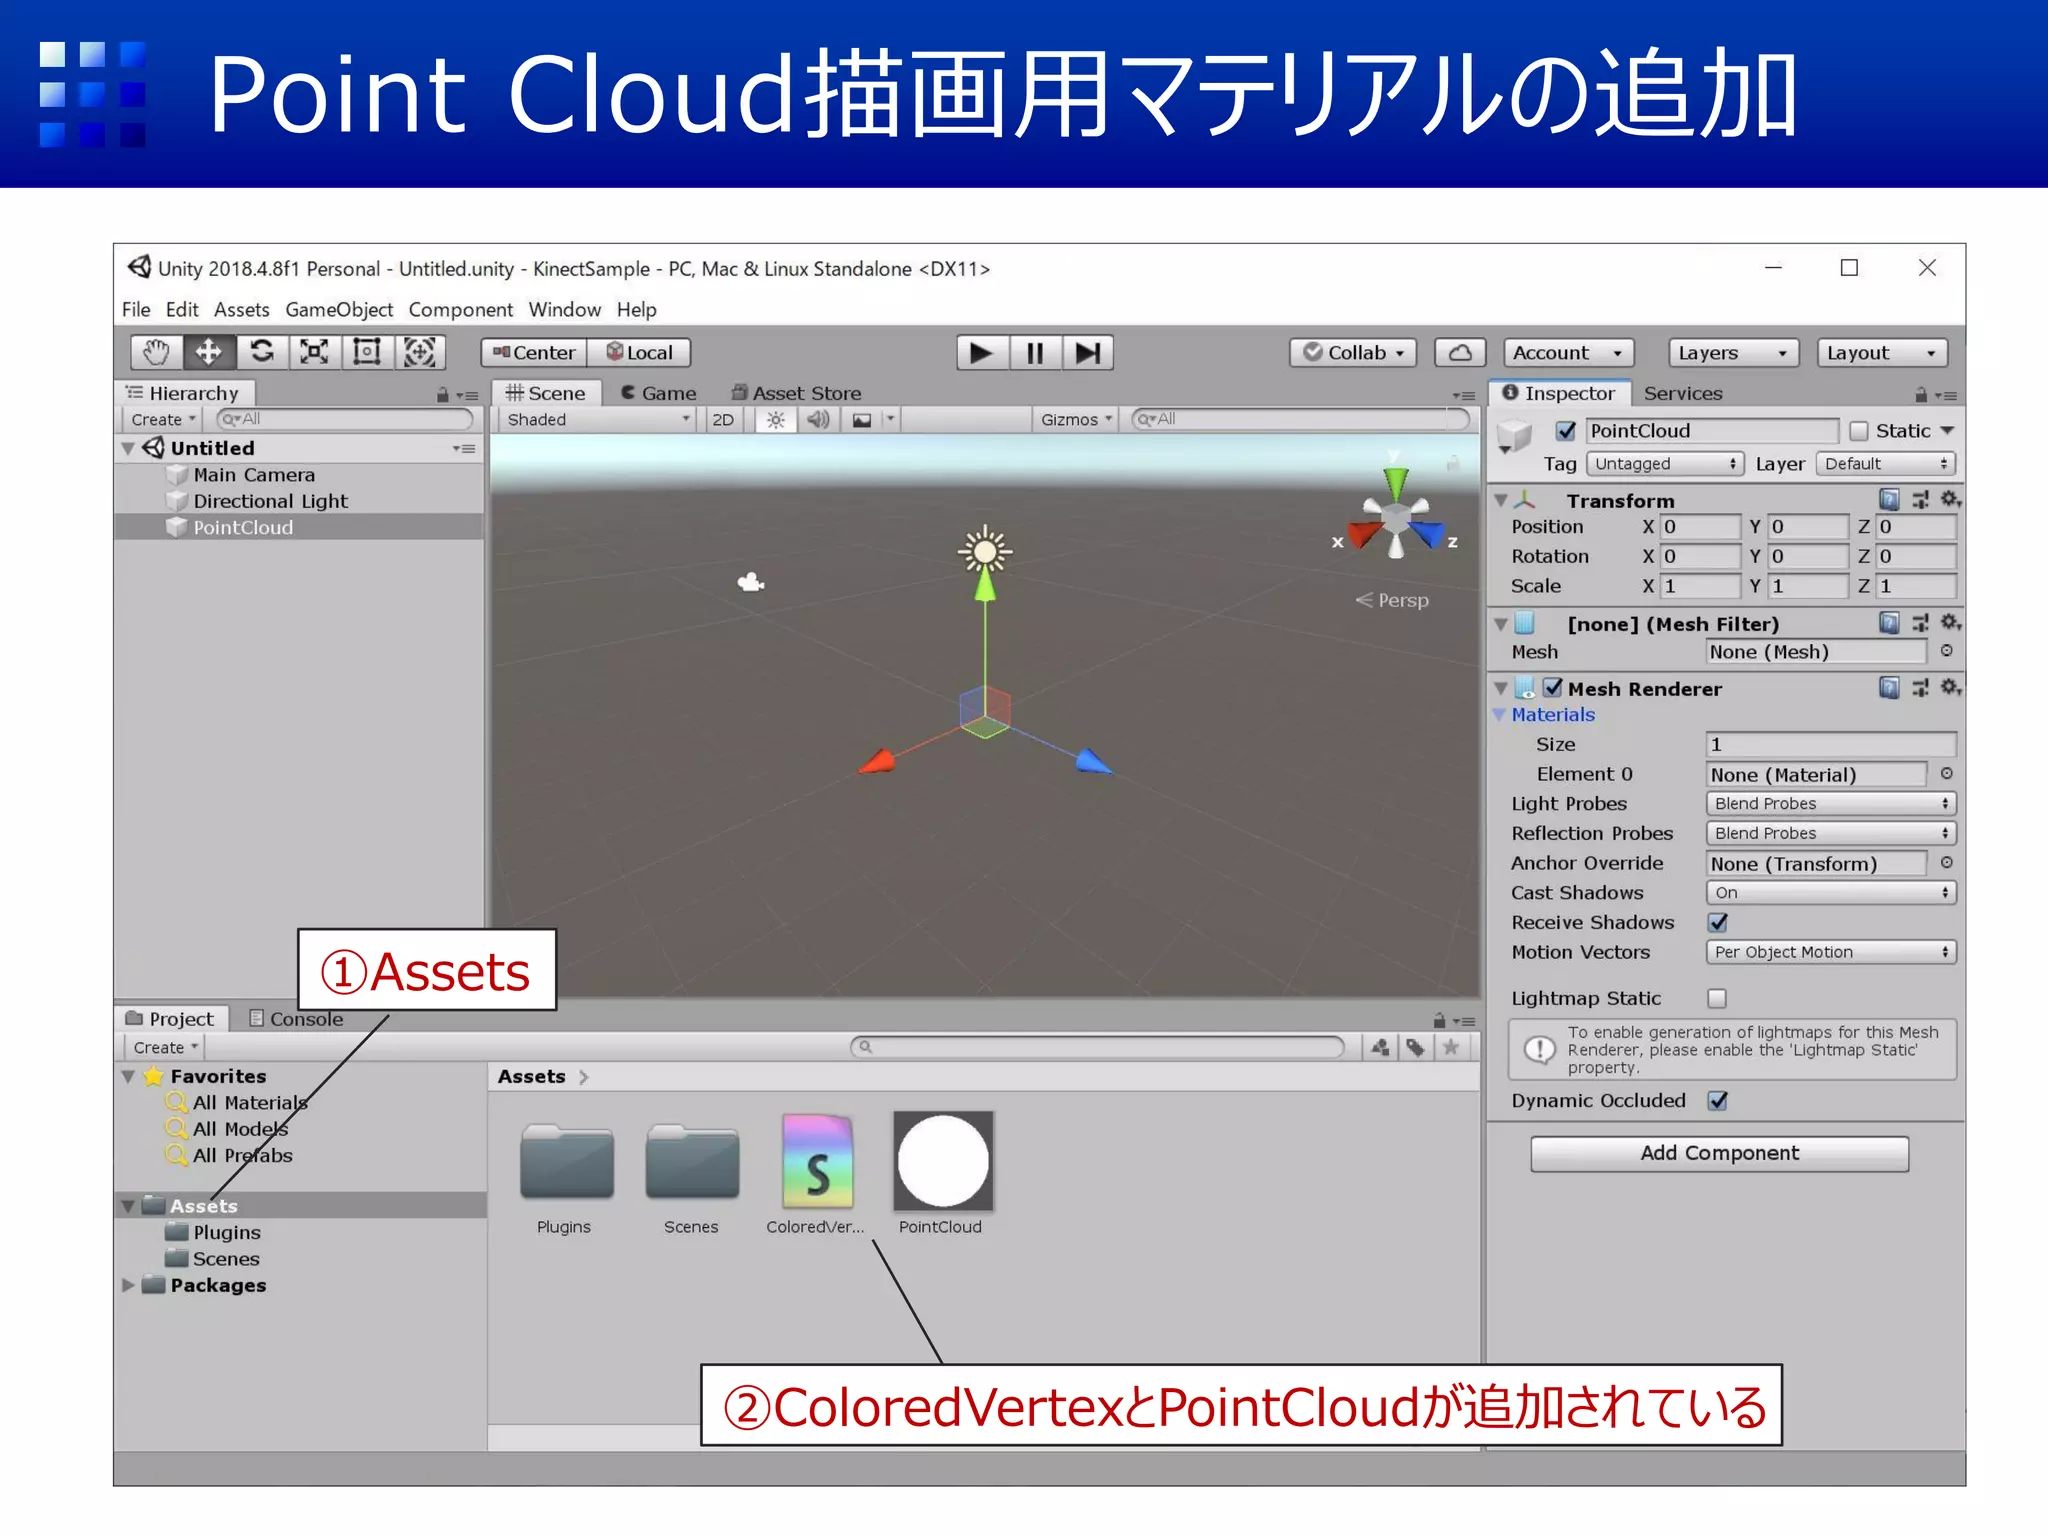
Task: Click Hierarchy Create button
Action: pyautogui.click(x=162, y=419)
